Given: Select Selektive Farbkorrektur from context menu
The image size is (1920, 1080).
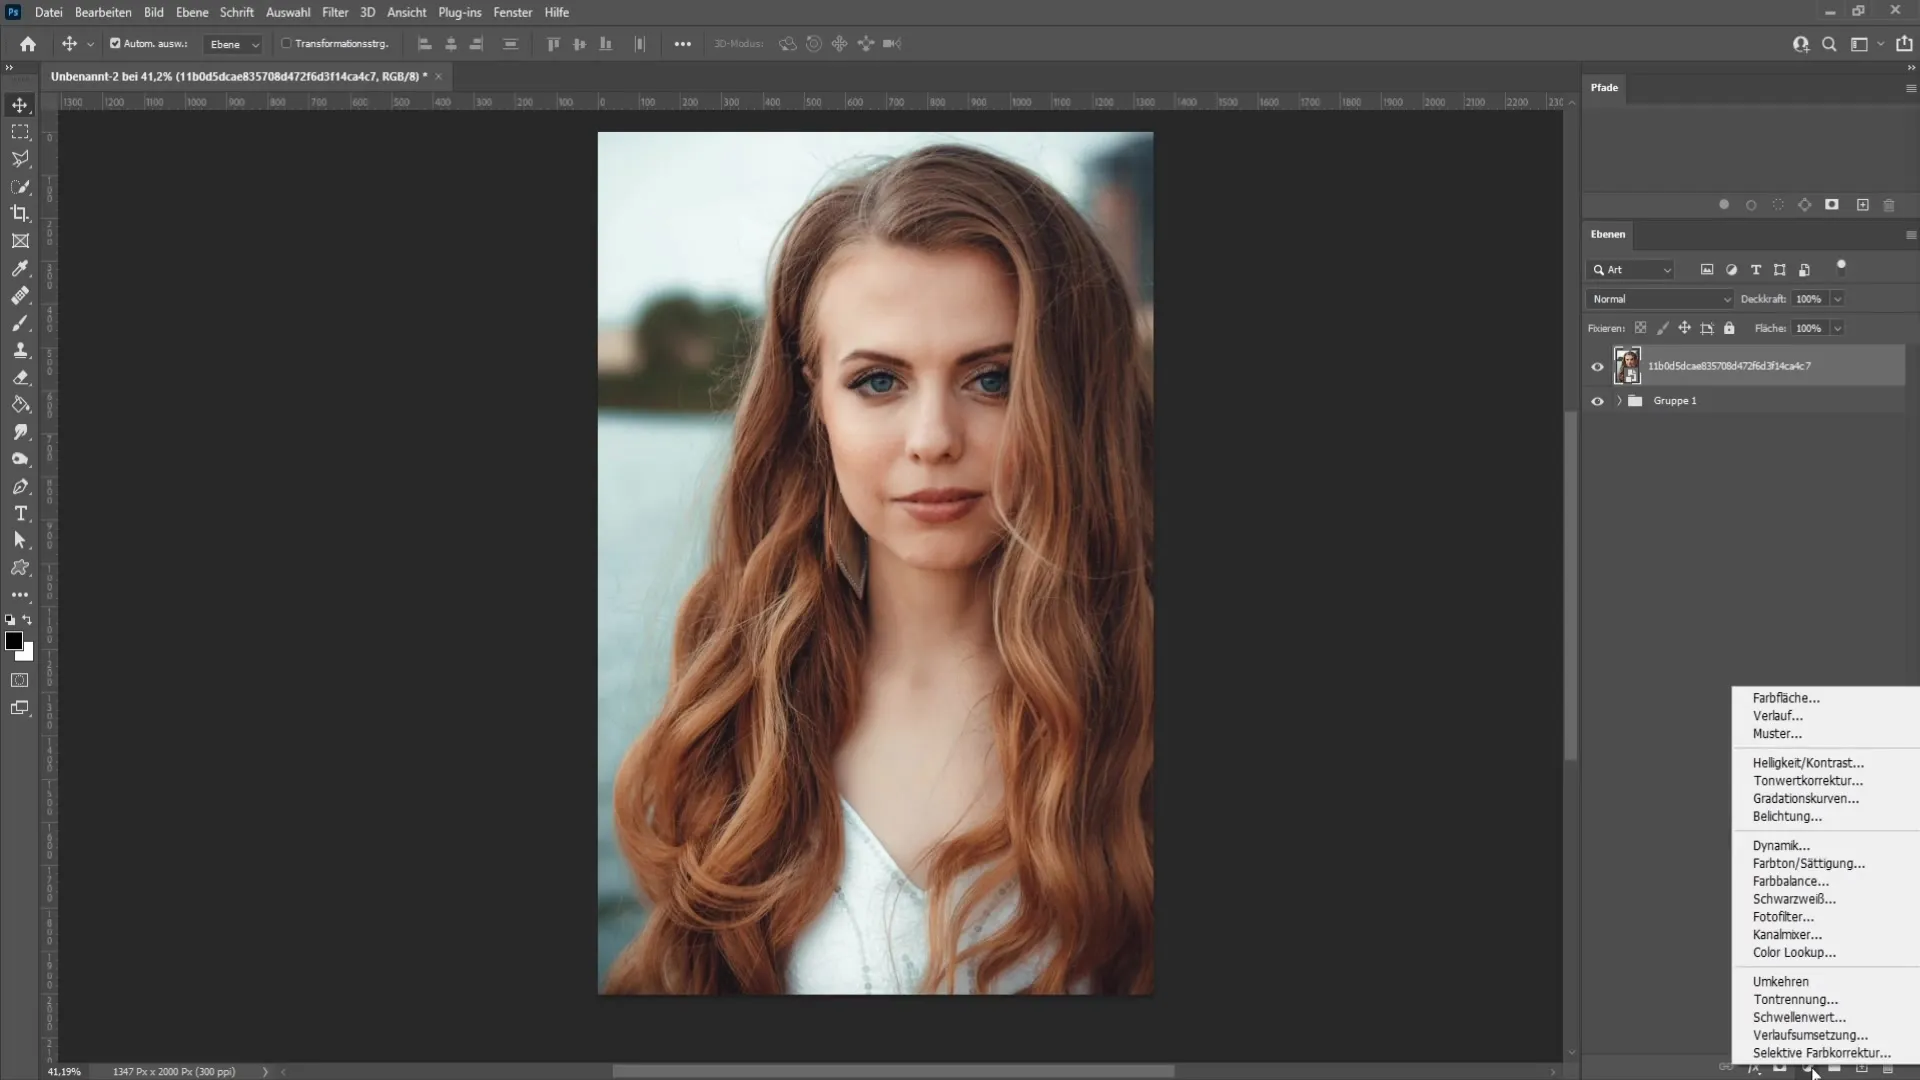Looking at the screenshot, I should point(1822,1052).
